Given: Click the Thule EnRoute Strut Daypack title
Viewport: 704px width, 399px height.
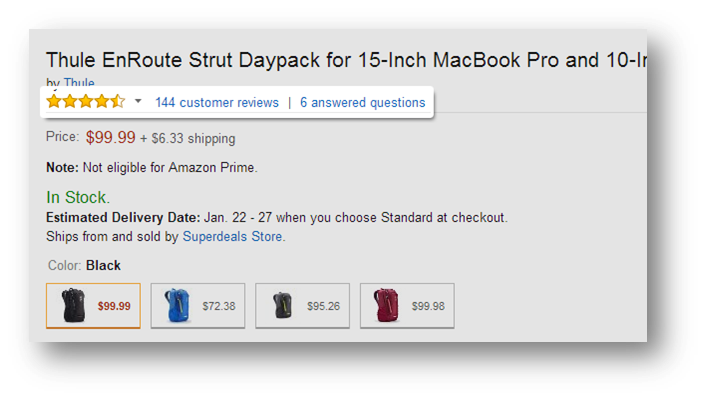Looking at the screenshot, I should (346, 60).
